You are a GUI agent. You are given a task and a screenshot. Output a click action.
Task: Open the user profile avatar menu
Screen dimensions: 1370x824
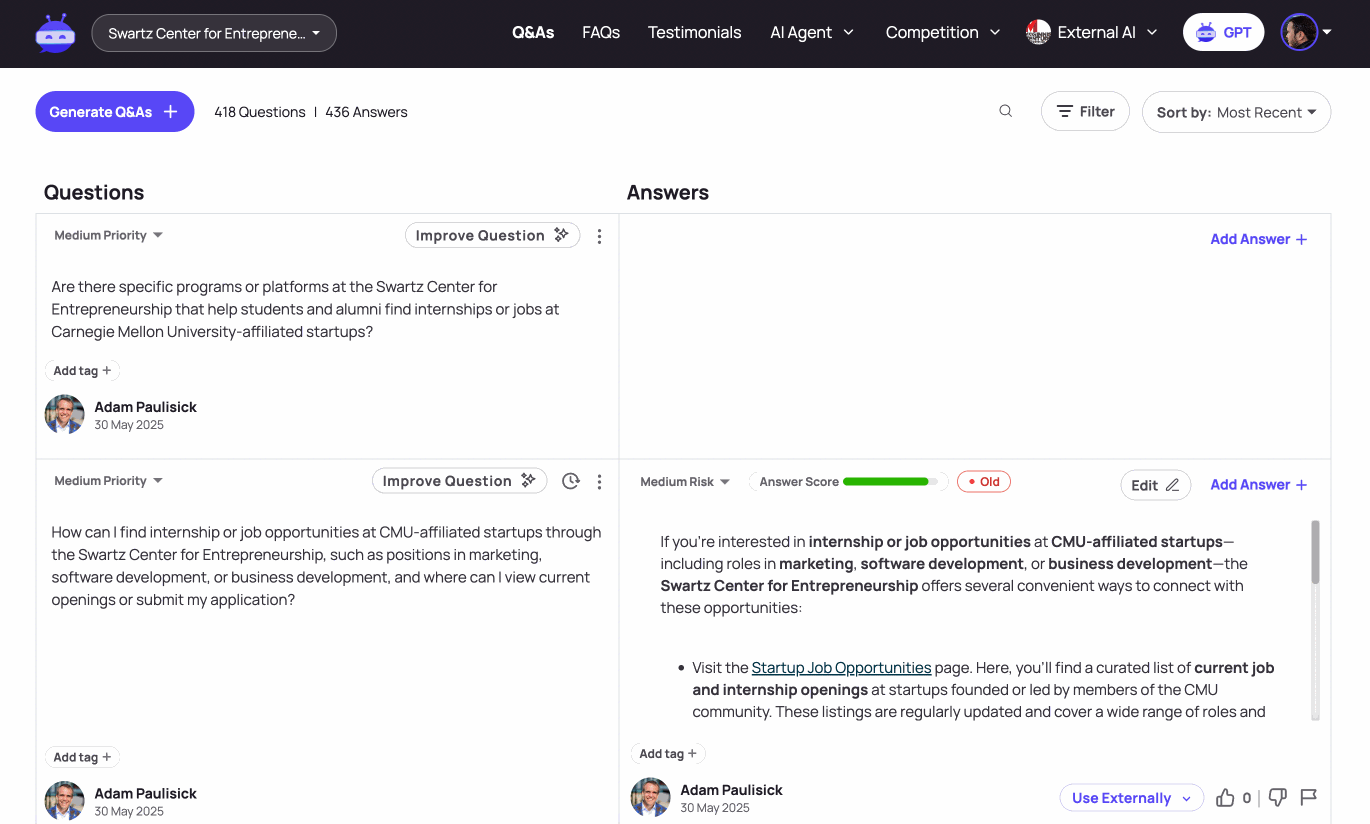coord(1306,32)
